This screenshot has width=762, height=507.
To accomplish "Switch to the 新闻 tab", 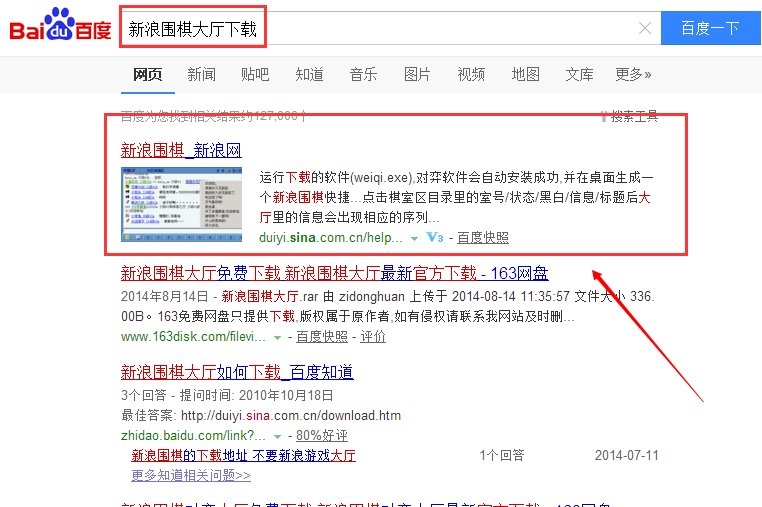I will click(200, 74).
